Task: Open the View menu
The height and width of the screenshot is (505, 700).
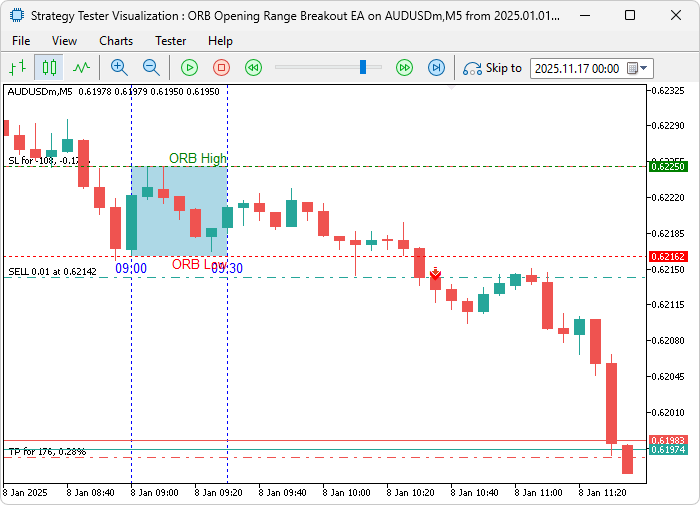Action: coord(64,41)
